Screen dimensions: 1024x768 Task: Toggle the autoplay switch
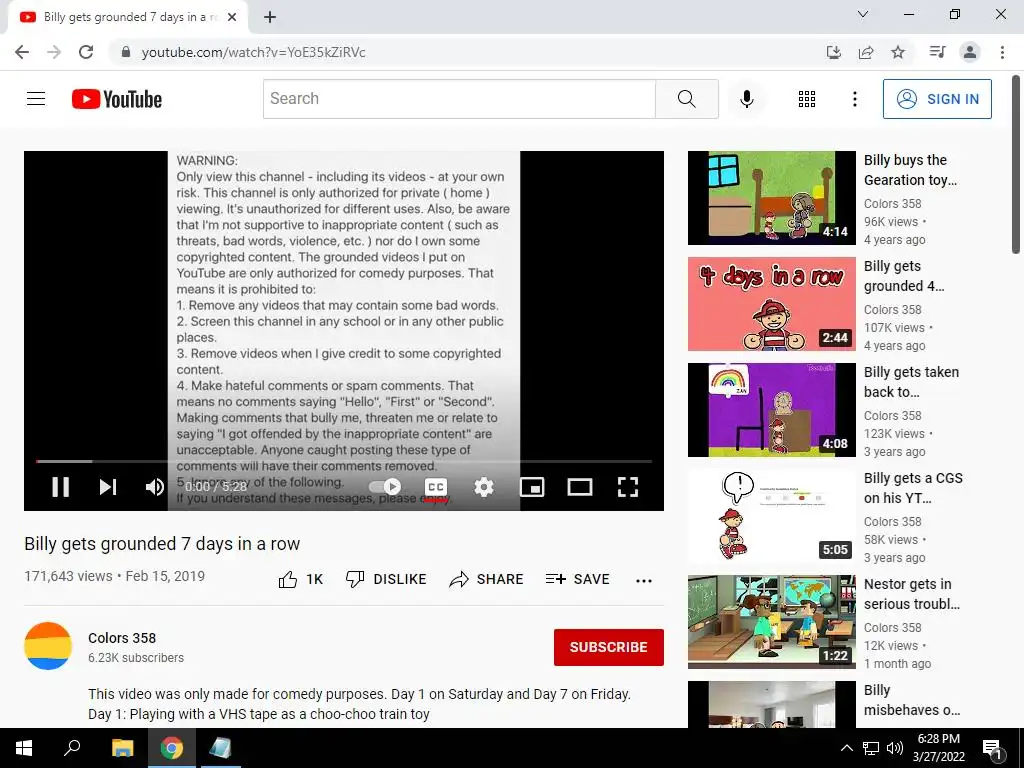click(385, 487)
